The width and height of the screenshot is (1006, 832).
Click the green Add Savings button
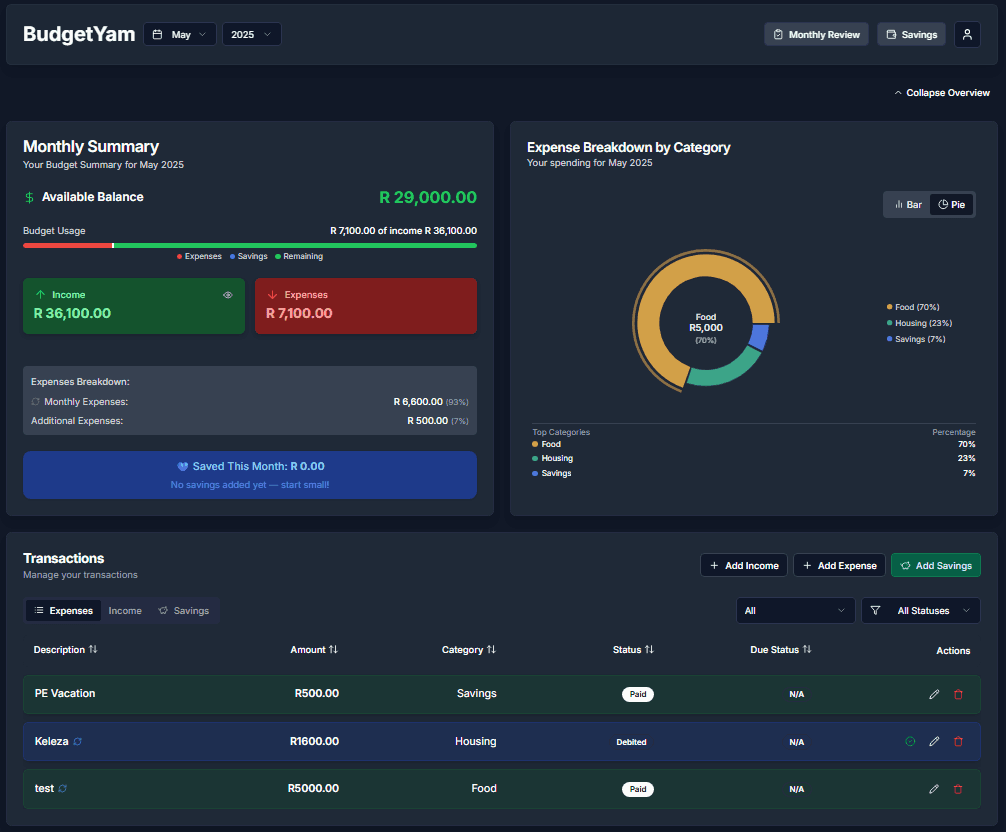pyautogui.click(x=935, y=565)
